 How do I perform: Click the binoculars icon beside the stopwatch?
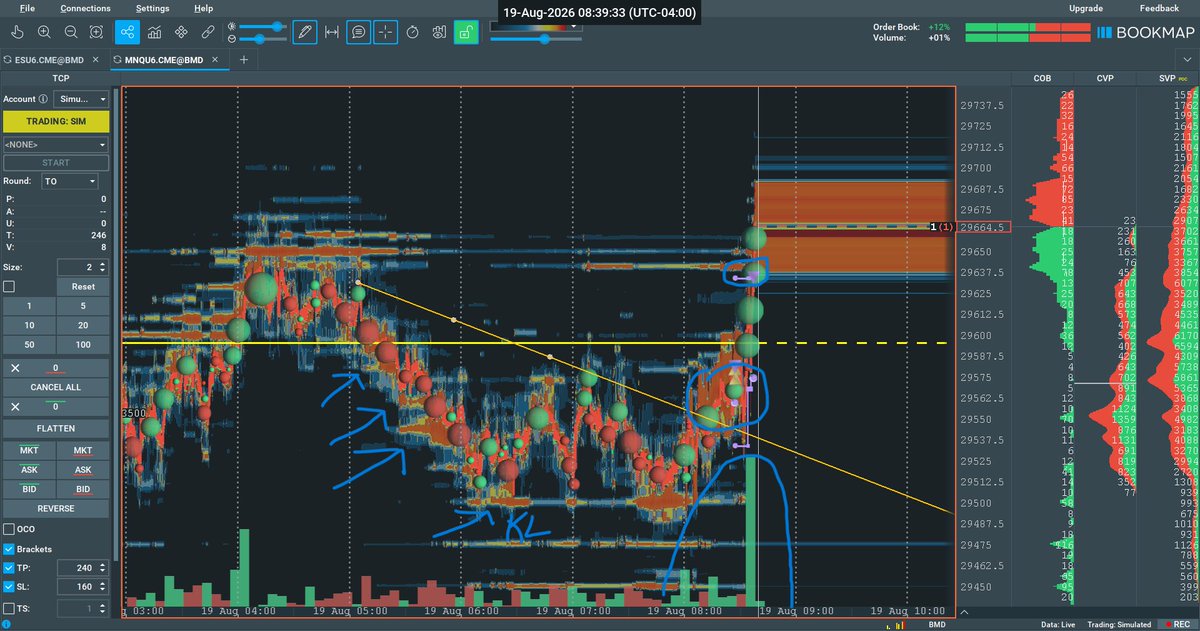[438, 32]
